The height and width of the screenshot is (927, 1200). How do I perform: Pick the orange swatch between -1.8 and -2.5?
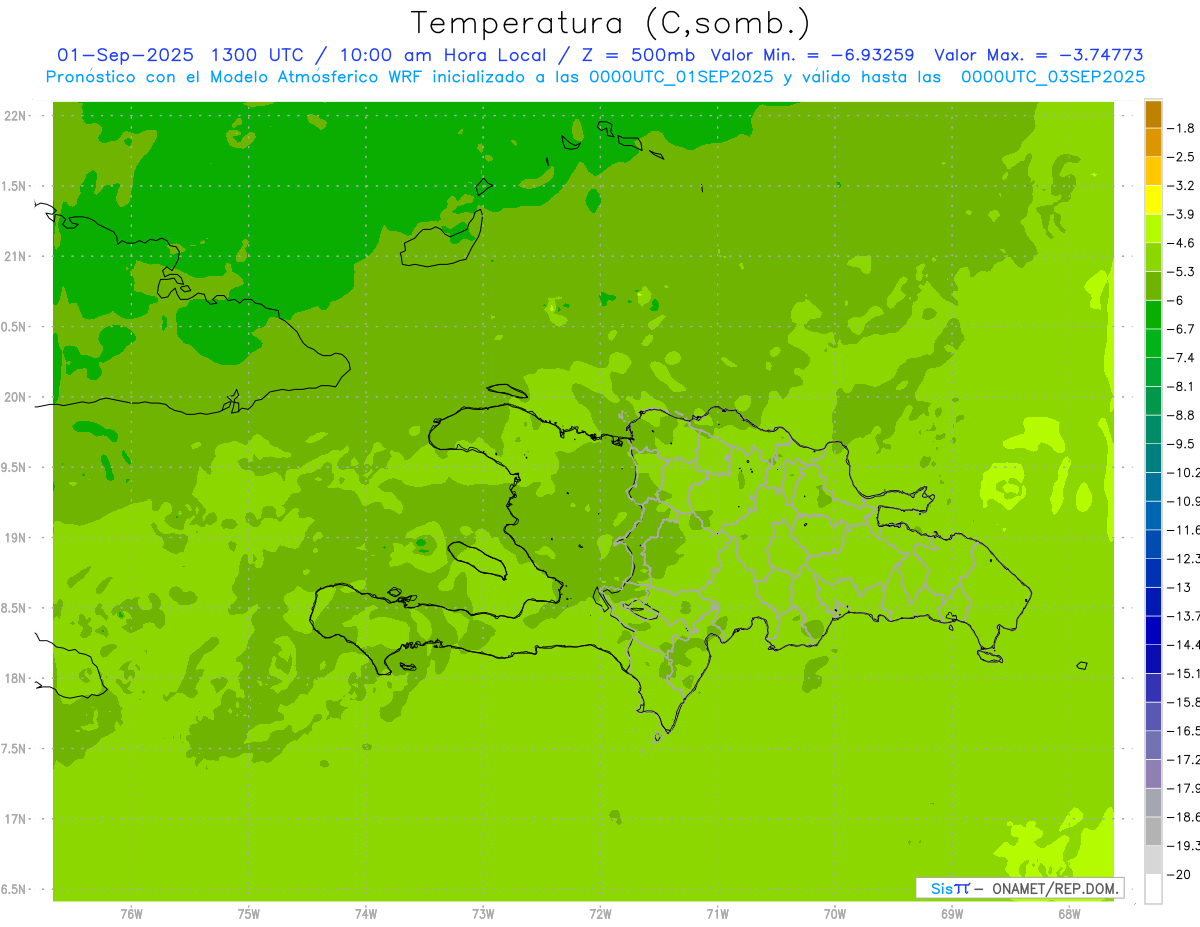[x=1153, y=143]
